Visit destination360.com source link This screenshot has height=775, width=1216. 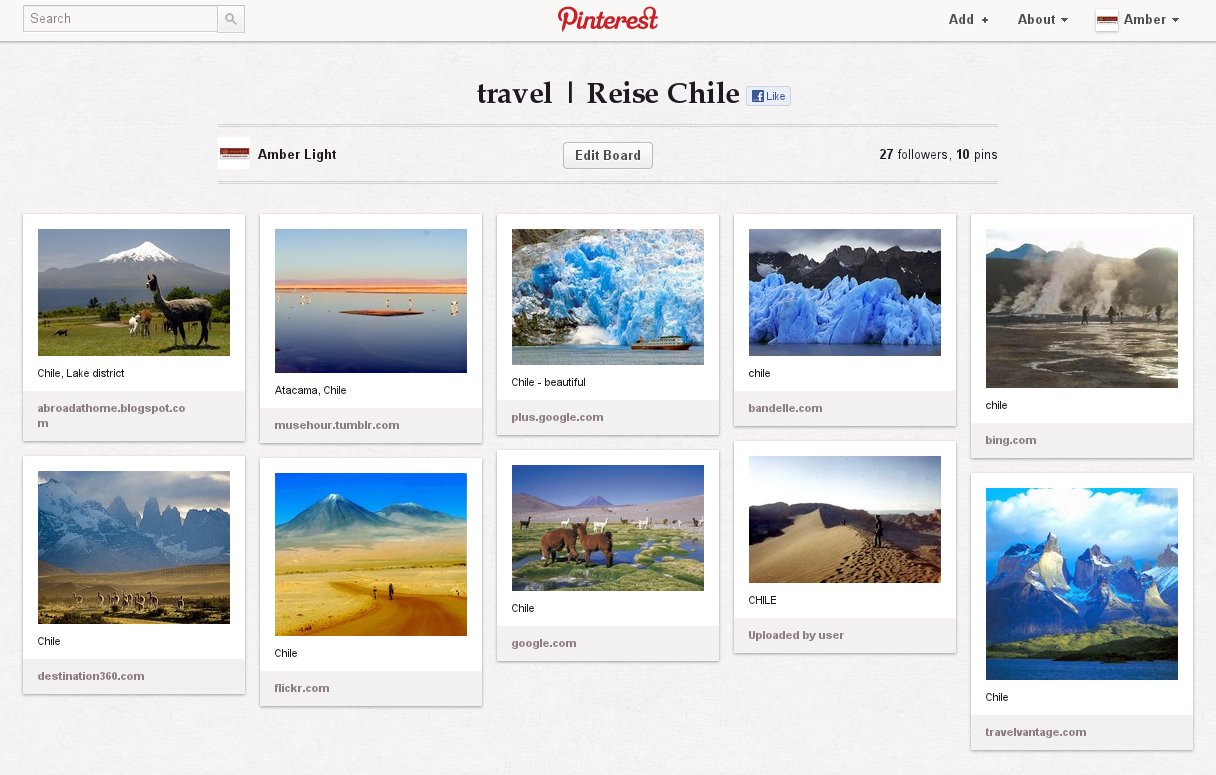coord(91,676)
